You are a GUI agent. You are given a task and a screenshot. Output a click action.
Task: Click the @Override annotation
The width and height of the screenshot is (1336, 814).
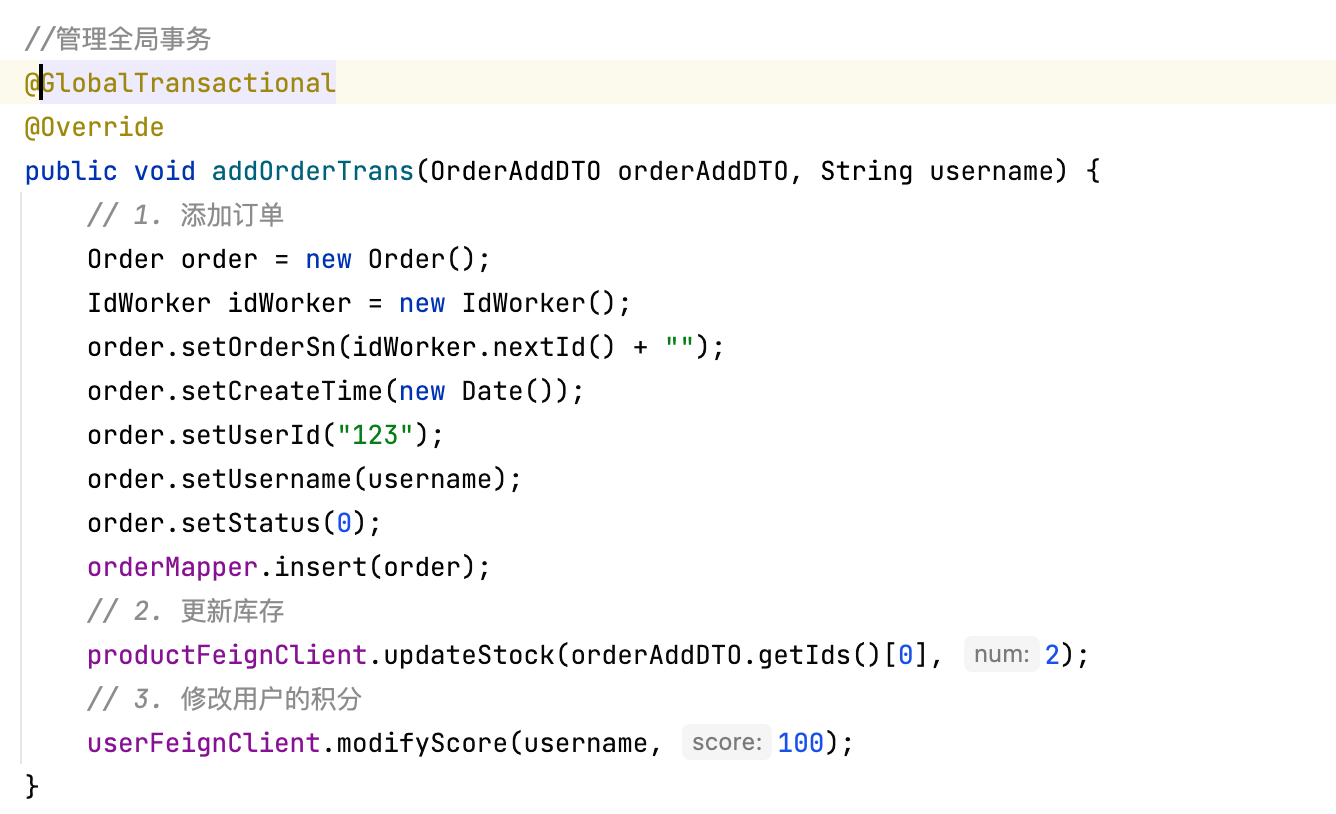[x=94, y=127]
